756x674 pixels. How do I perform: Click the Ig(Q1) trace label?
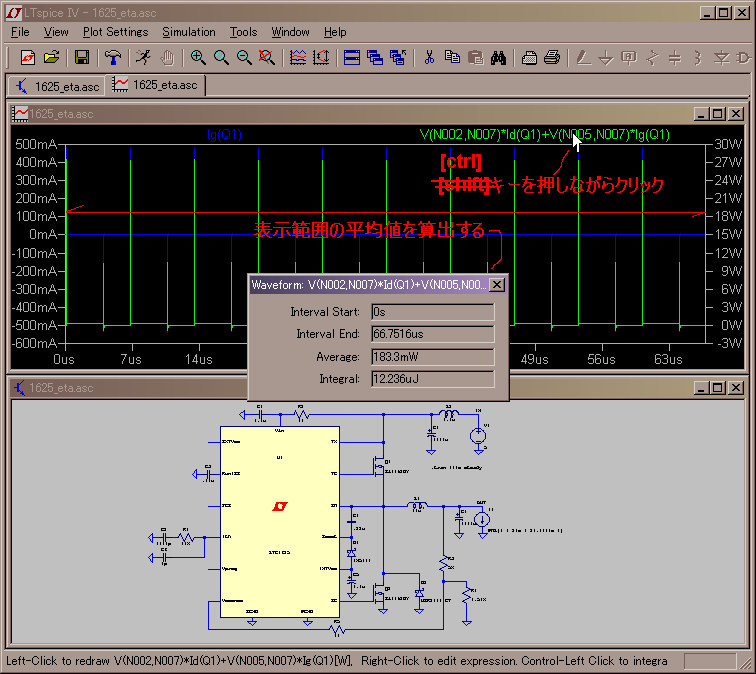coord(224,134)
